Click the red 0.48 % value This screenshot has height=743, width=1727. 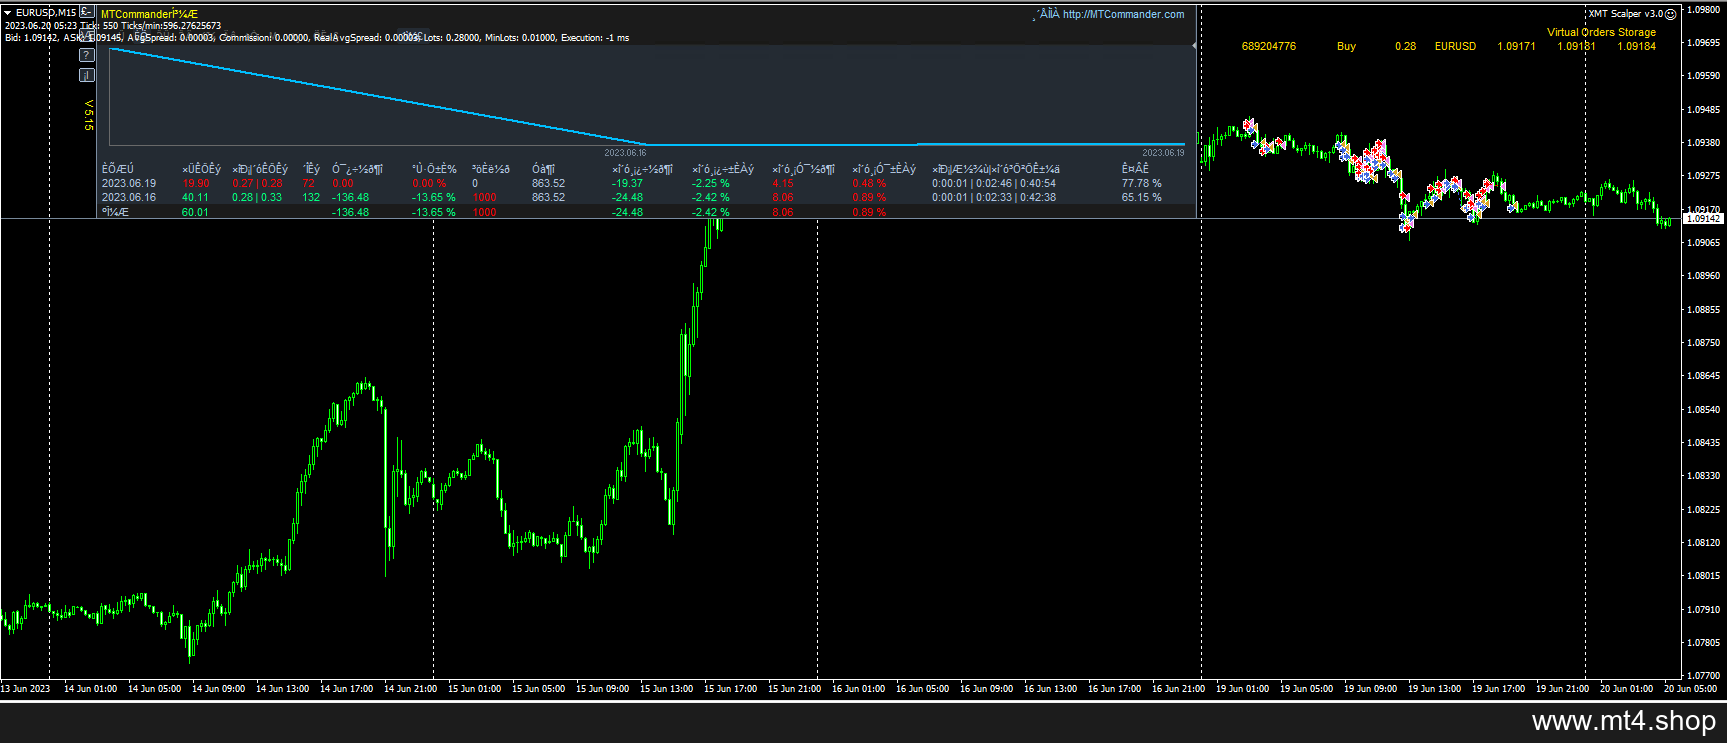869,183
